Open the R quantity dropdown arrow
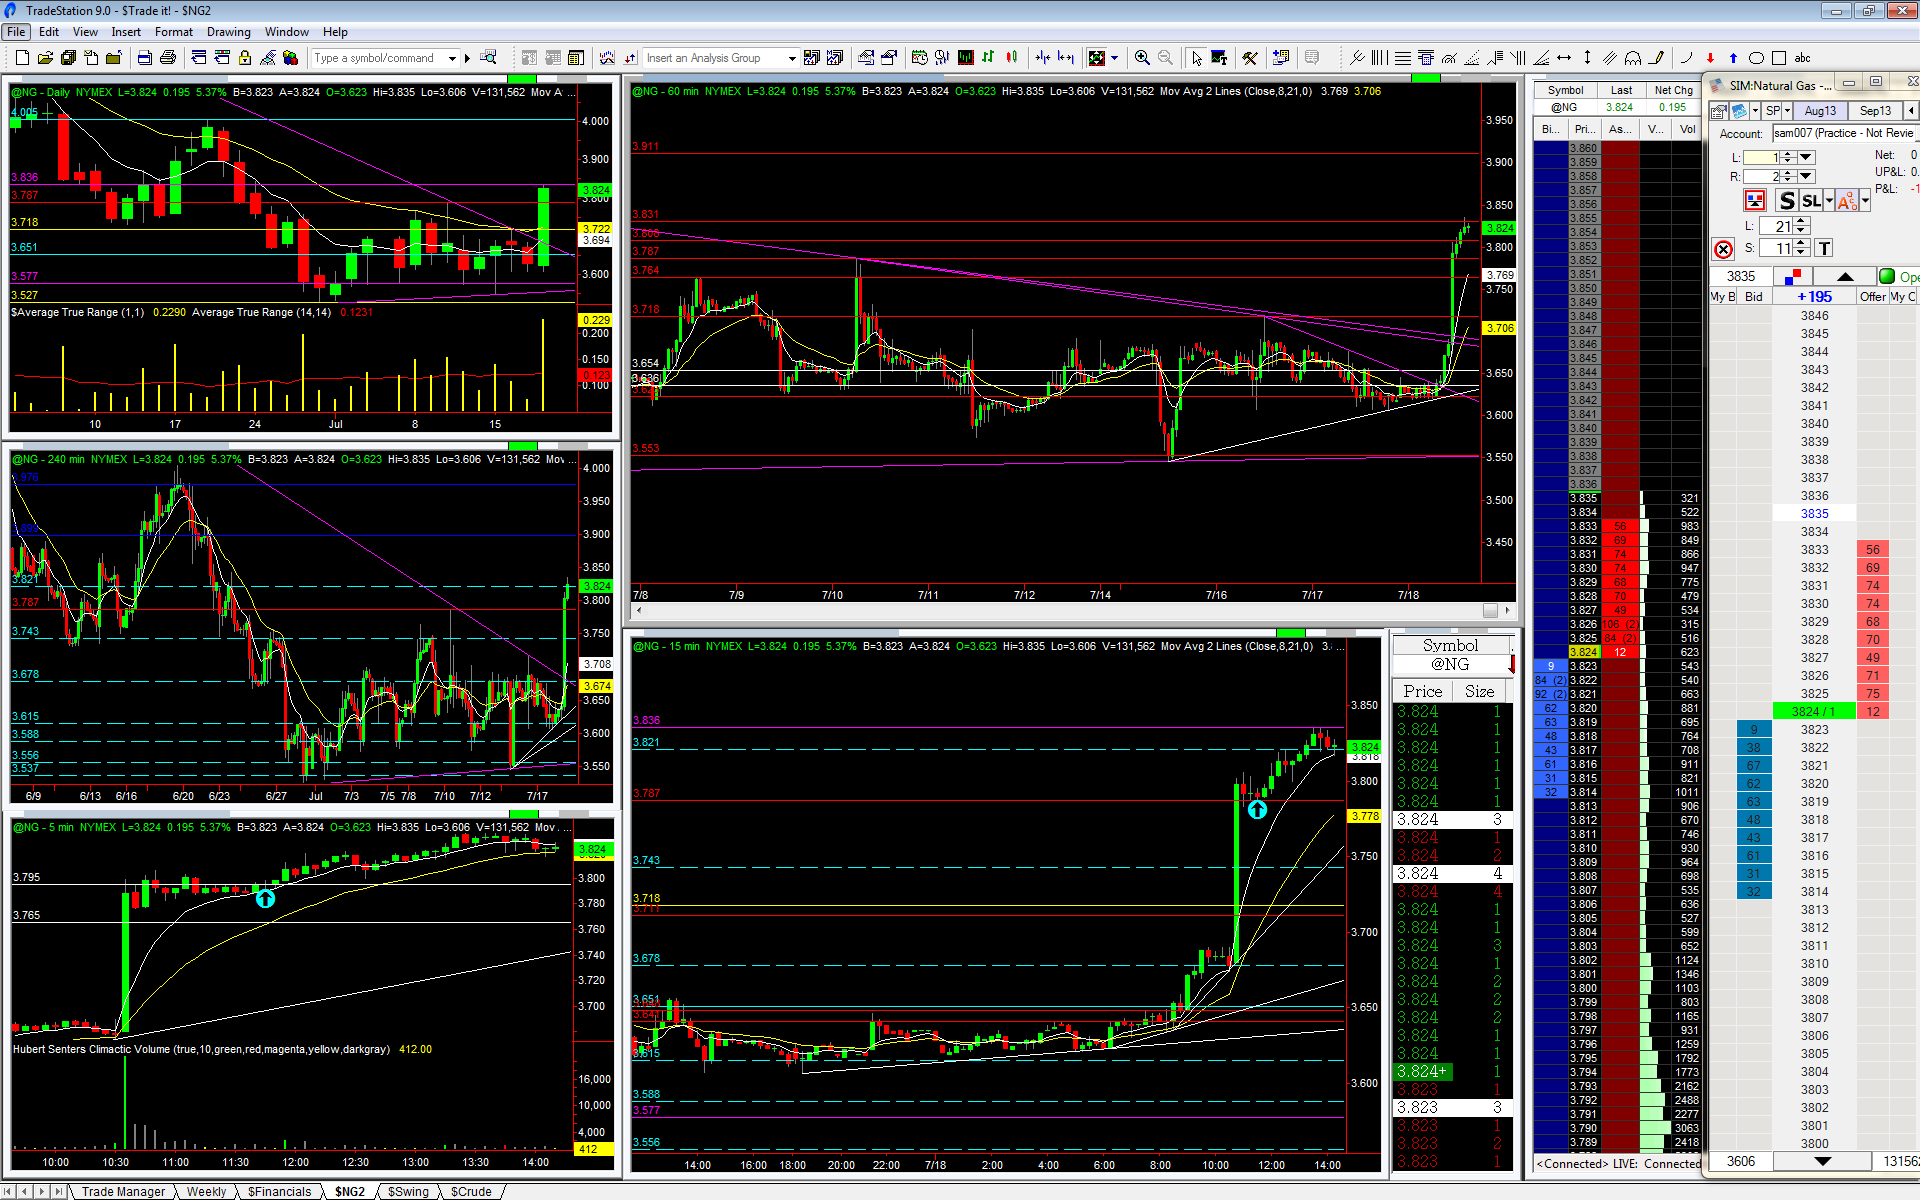Screen dimensions: 1920x1200 pyautogui.click(x=1806, y=176)
